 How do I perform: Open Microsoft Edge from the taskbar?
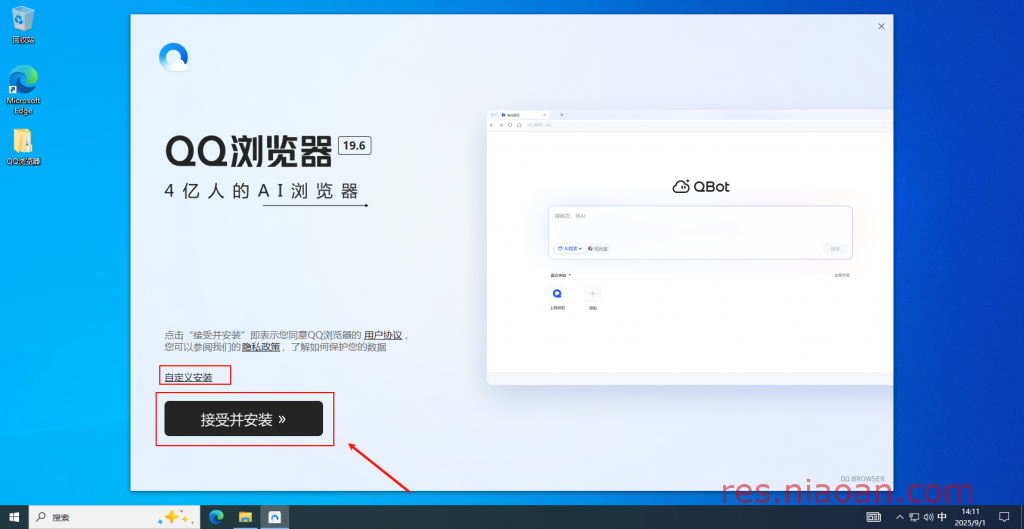[x=216, y=517]
